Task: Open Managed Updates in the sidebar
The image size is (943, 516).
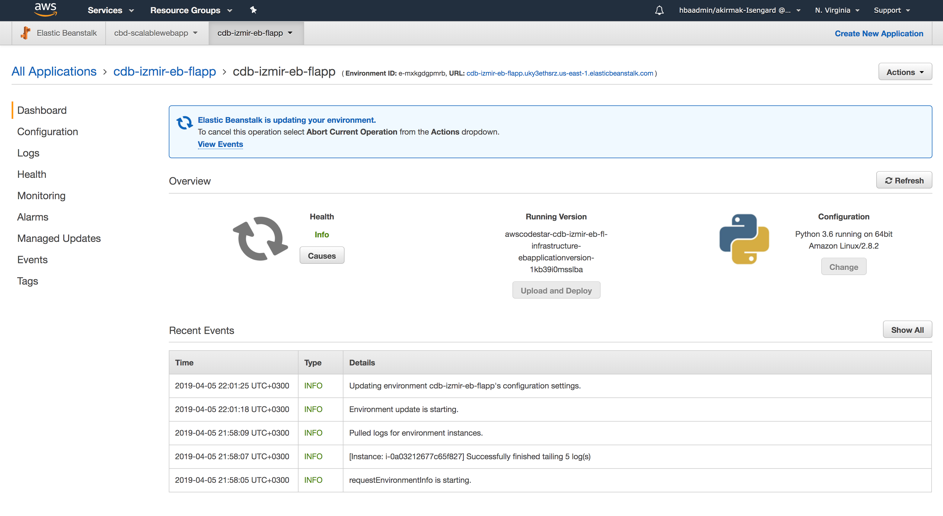Action: pyautogui.click(x=59, y=239)
